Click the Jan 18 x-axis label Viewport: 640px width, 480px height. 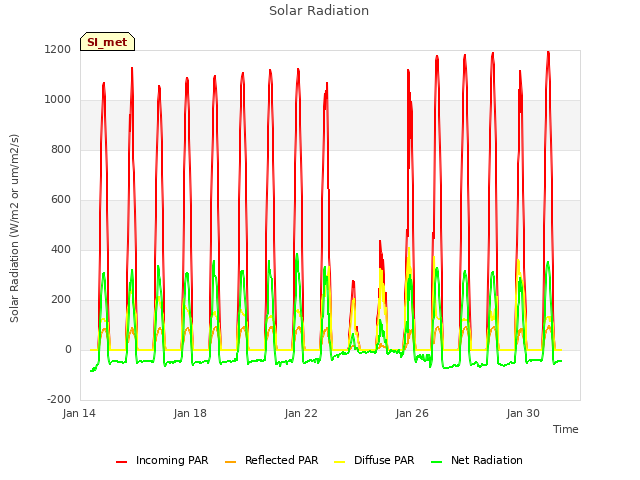(x=190, y=413)
